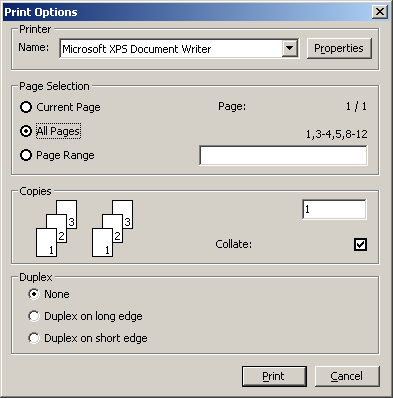Uncheck the Collate checkbox

pos(360,244)
